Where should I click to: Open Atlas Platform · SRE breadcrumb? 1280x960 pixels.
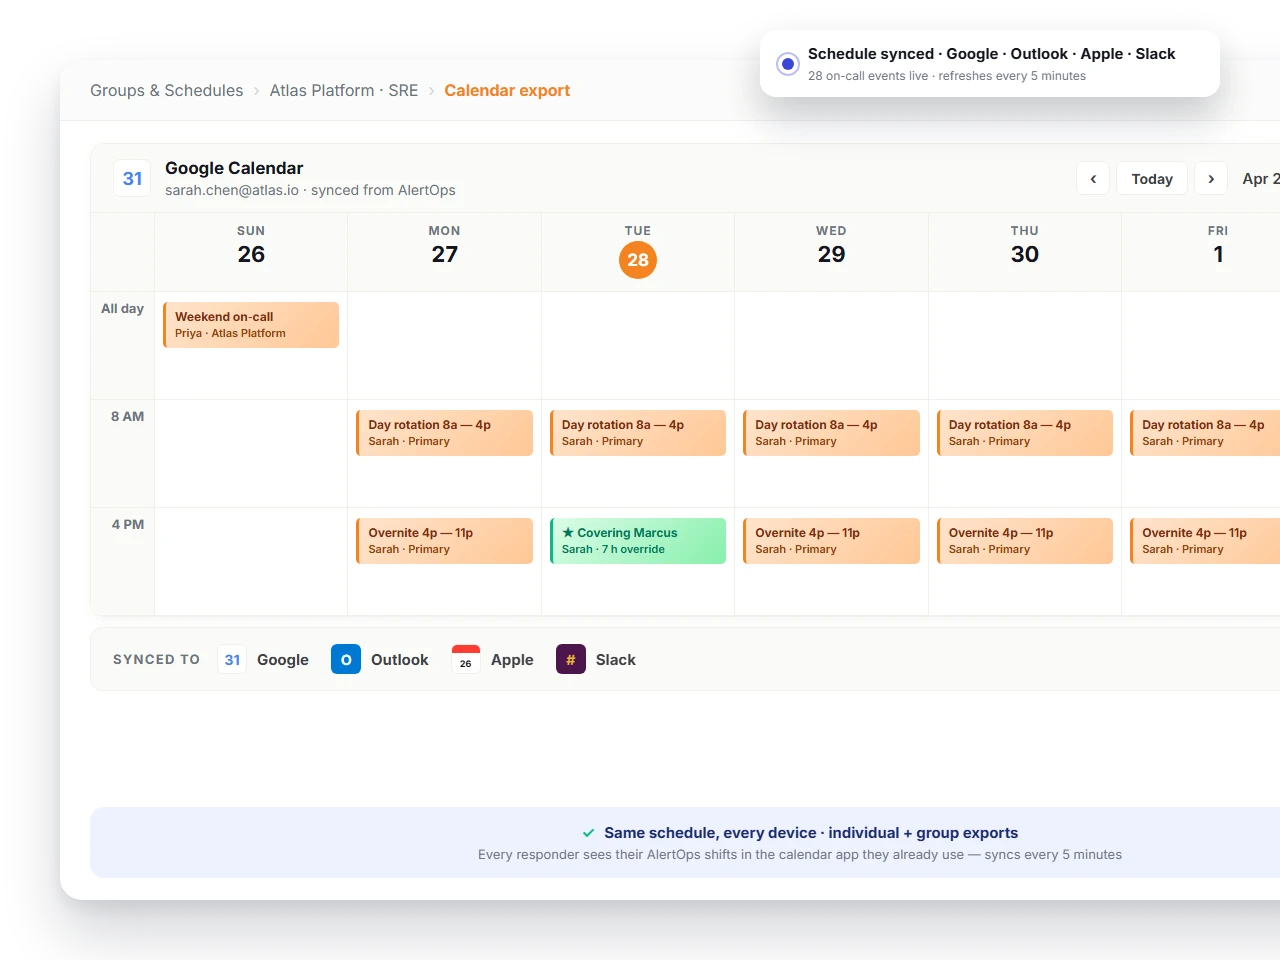tap(344, 90)
